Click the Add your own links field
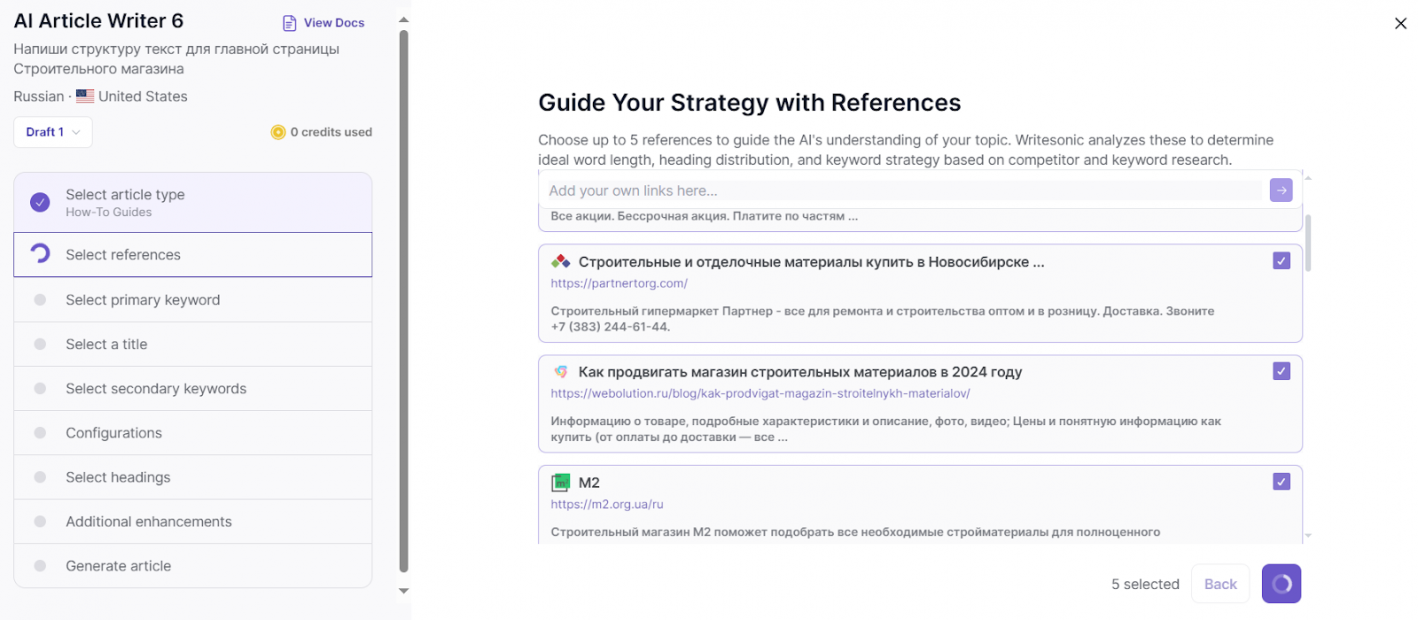1418x620 pixels. (x=905, y=190)
